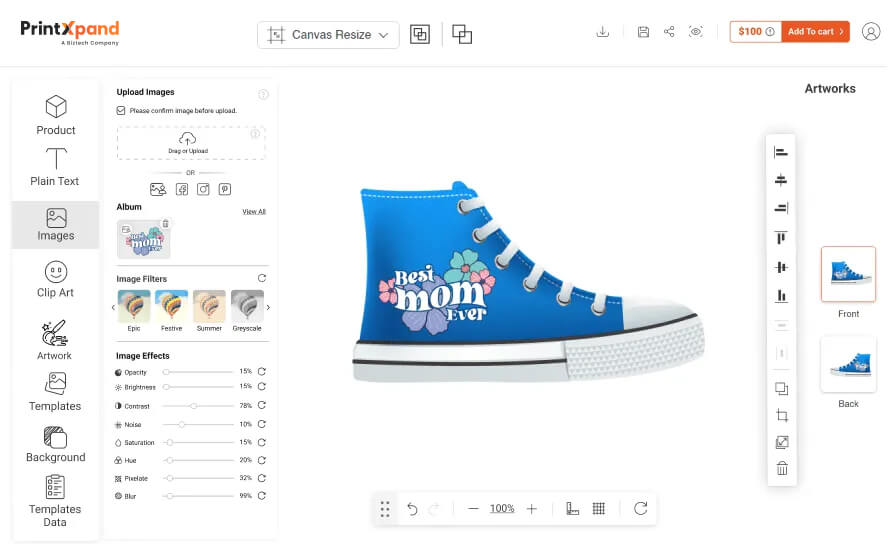Open the Canvas Resize dropdown
This screenshot has width=896, height=556.
click(328, 35)
